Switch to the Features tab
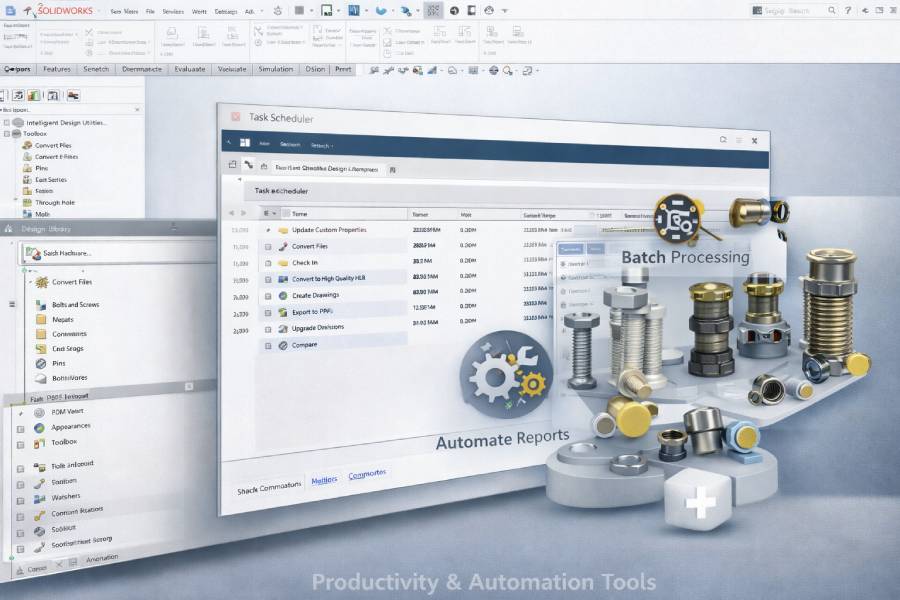Screen dimensions: 900x600 tap(57, 69)
